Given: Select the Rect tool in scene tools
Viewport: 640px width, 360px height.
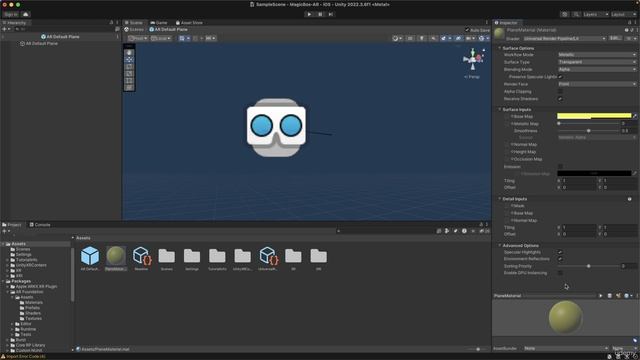Looking at the screenshot, I should pyautogui.click(x=129, y=80).
